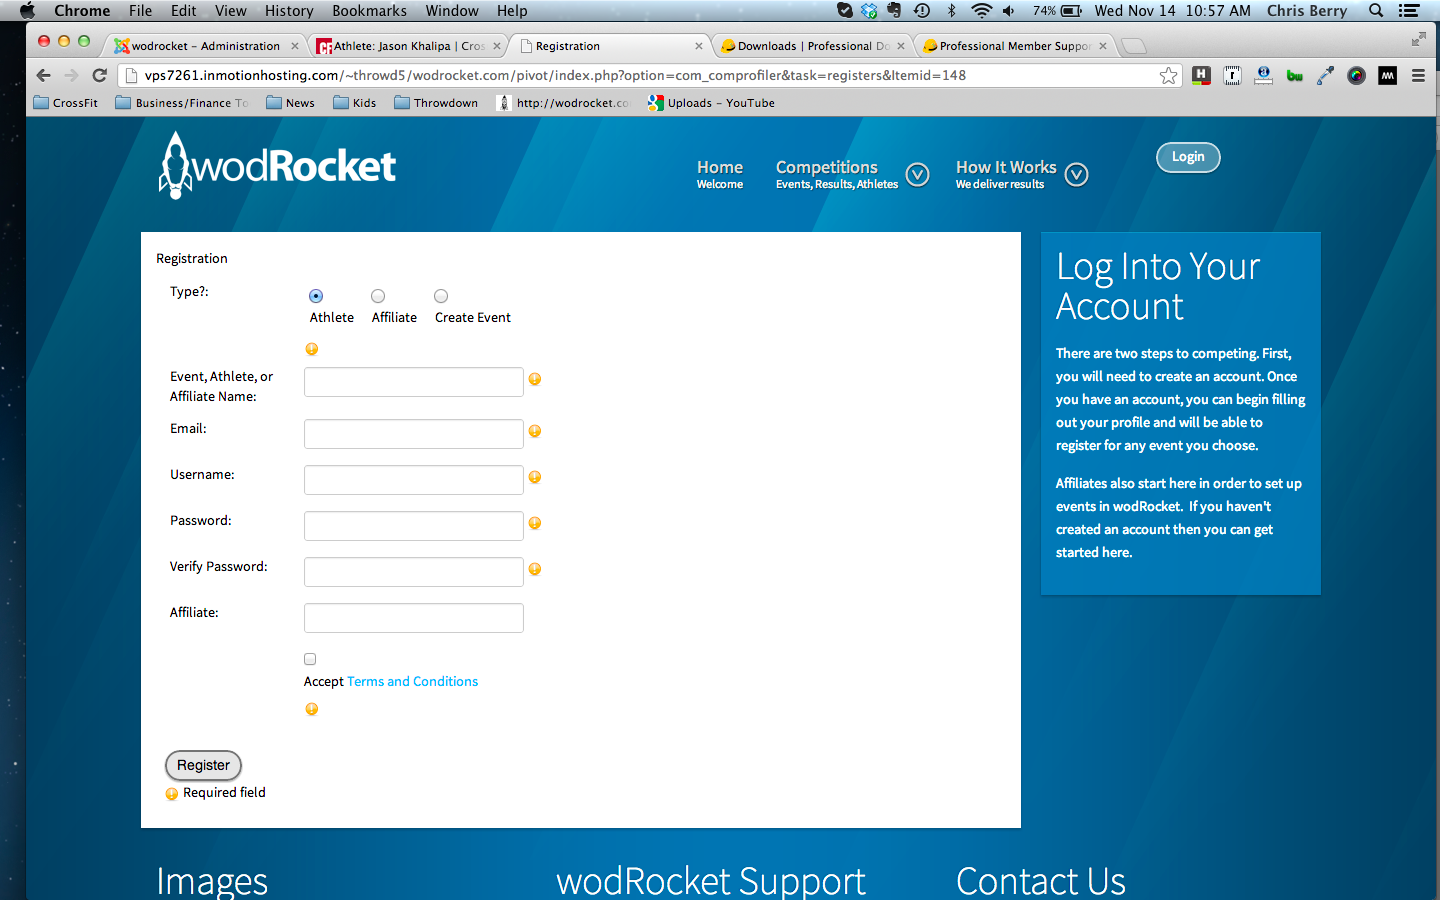Select the Create Event radio button
This screenshot has width=1440, height=900.
(441, 296)
